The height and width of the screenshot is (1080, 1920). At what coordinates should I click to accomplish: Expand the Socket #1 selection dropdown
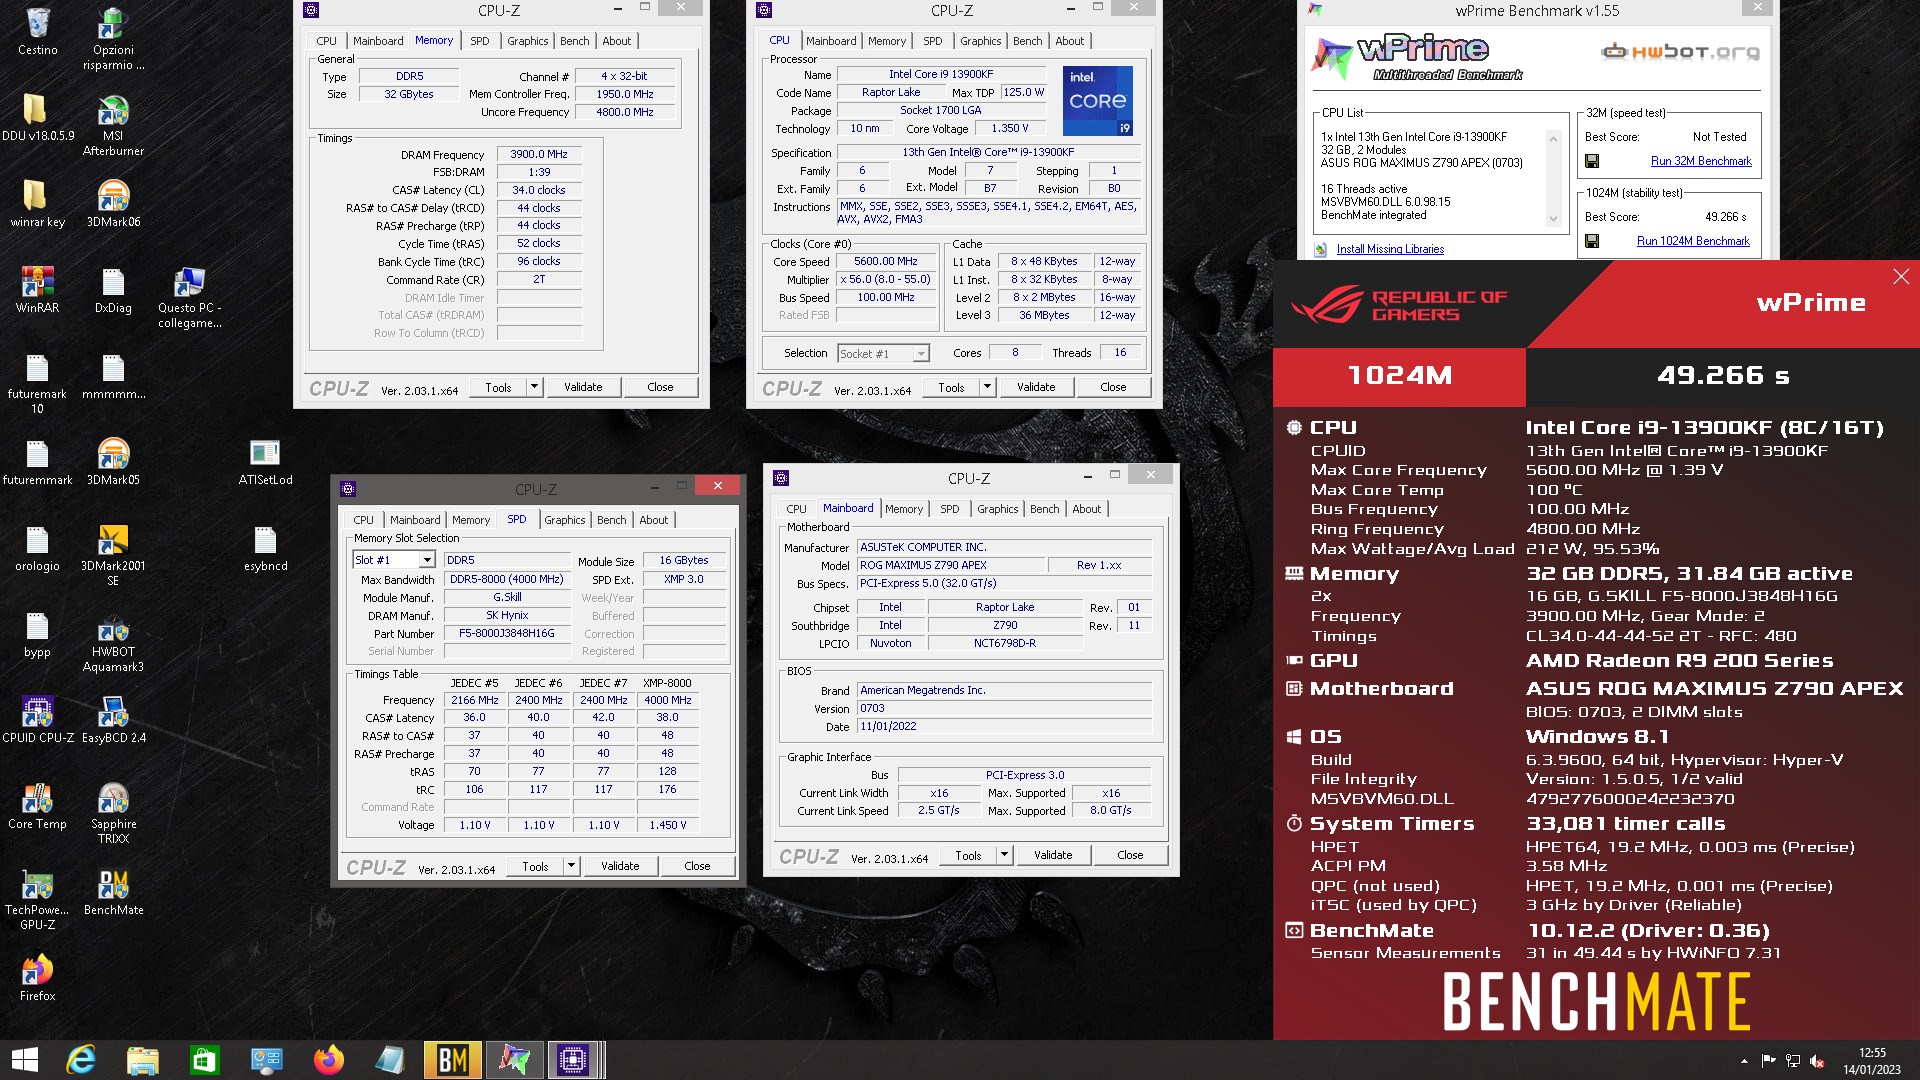(x=921, y=353)
